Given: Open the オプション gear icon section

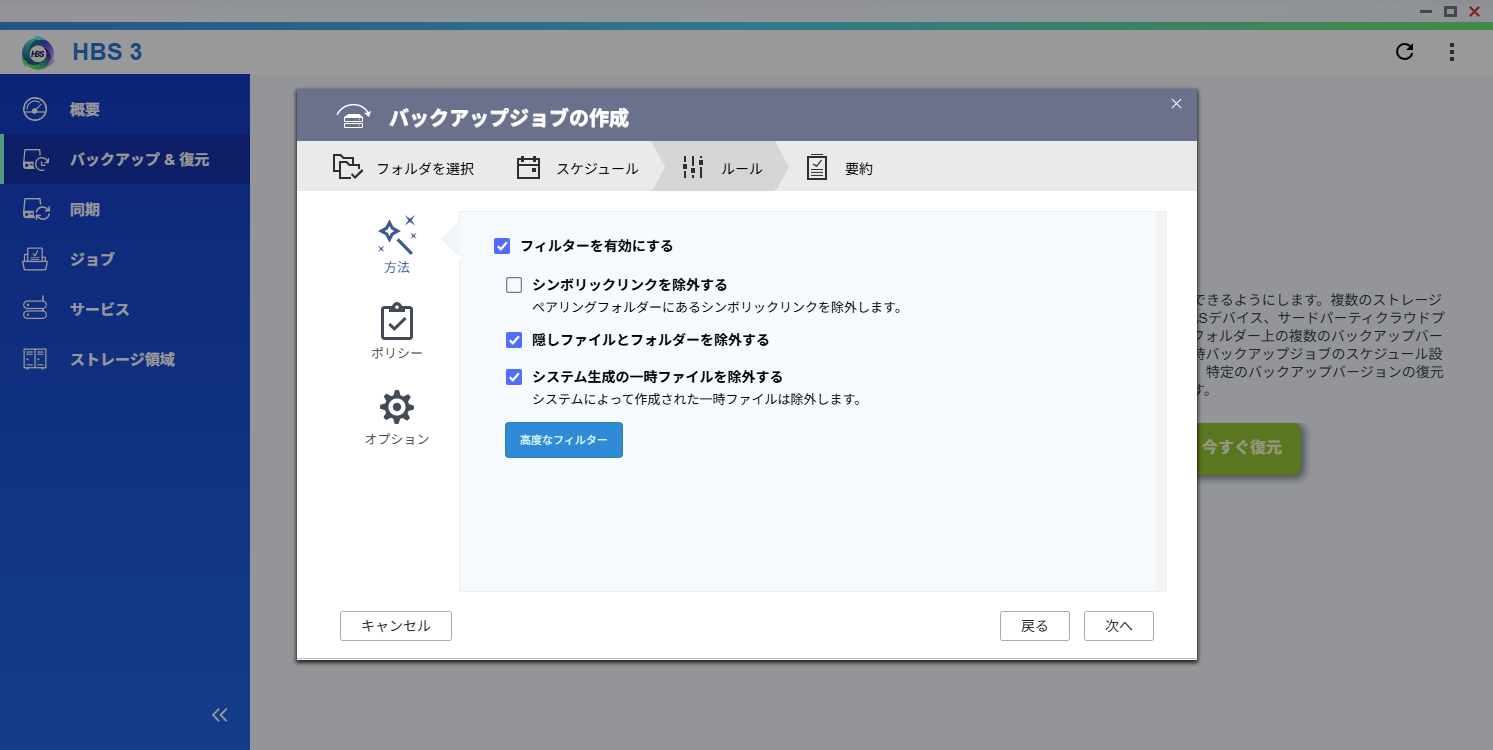Looking at the screenshot, I should click(397, 408).
